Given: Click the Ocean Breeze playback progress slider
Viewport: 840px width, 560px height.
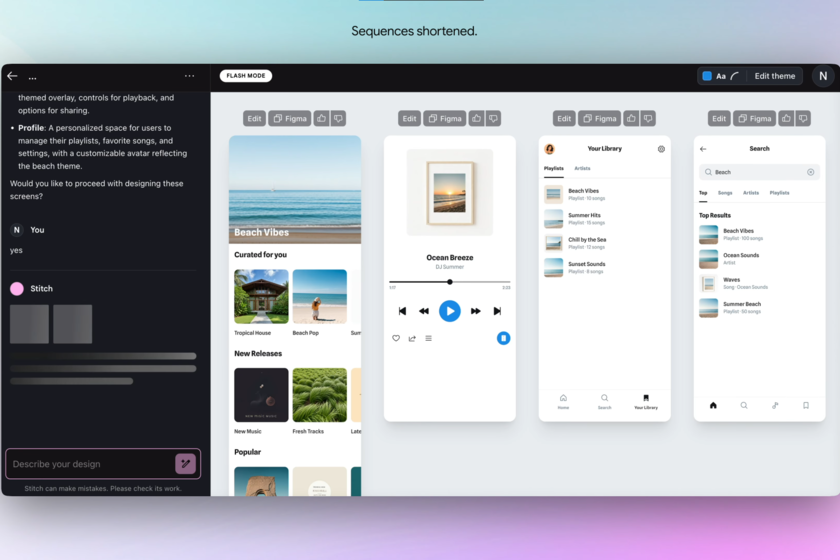Looking at the screenshot, I should pyautogui.click(x=449, y=282).
